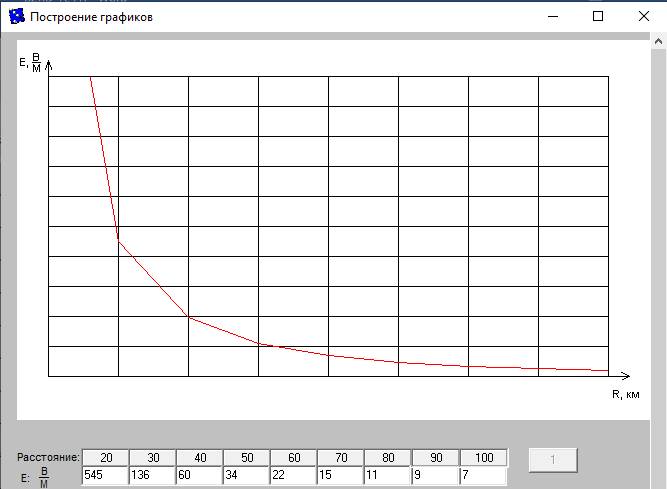The height and width of the screenshot is (489, 667).
Task: Click the E field containing 34
Action: (247, 475)
